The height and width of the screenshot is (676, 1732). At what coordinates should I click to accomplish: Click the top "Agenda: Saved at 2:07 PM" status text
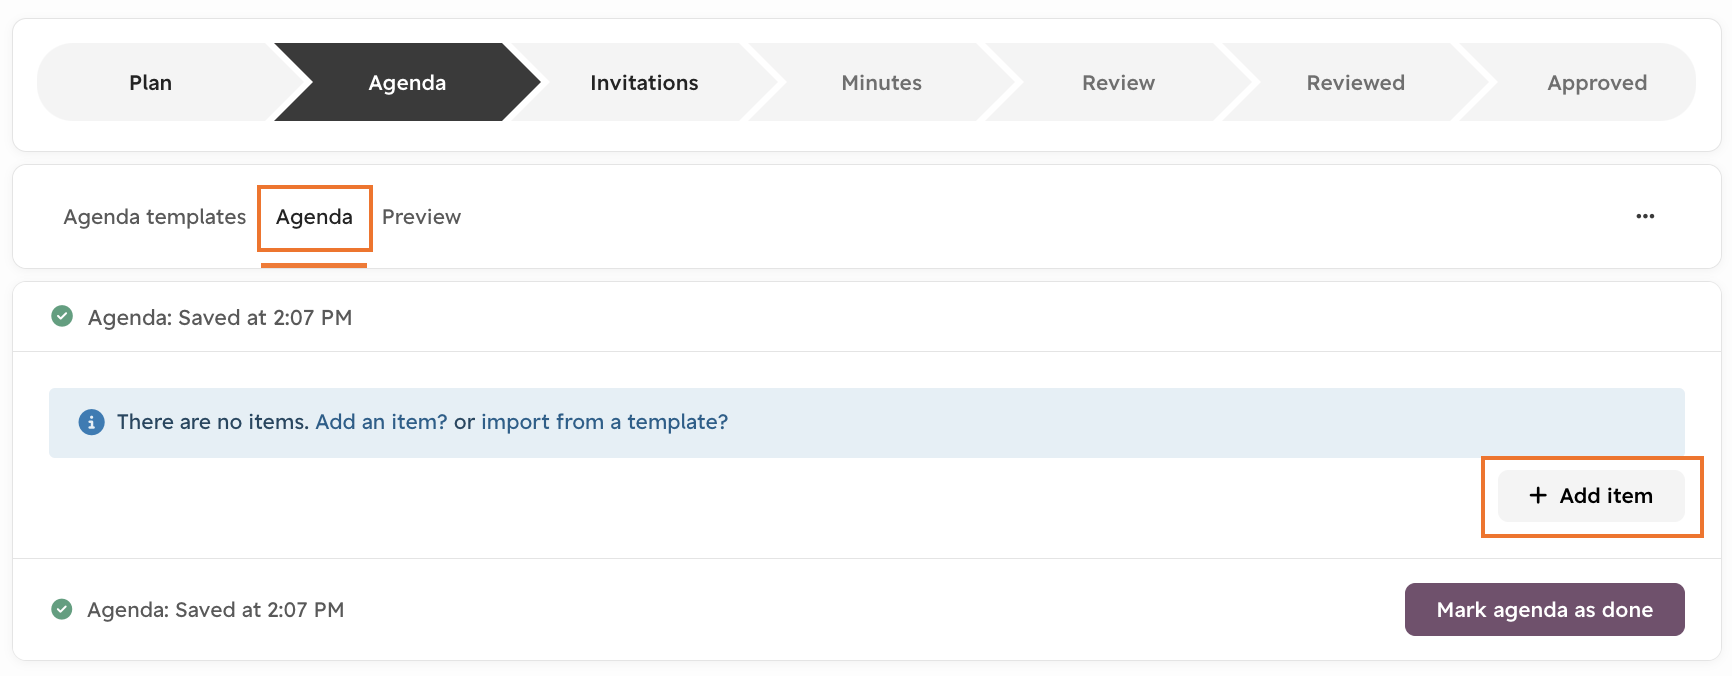220,318
